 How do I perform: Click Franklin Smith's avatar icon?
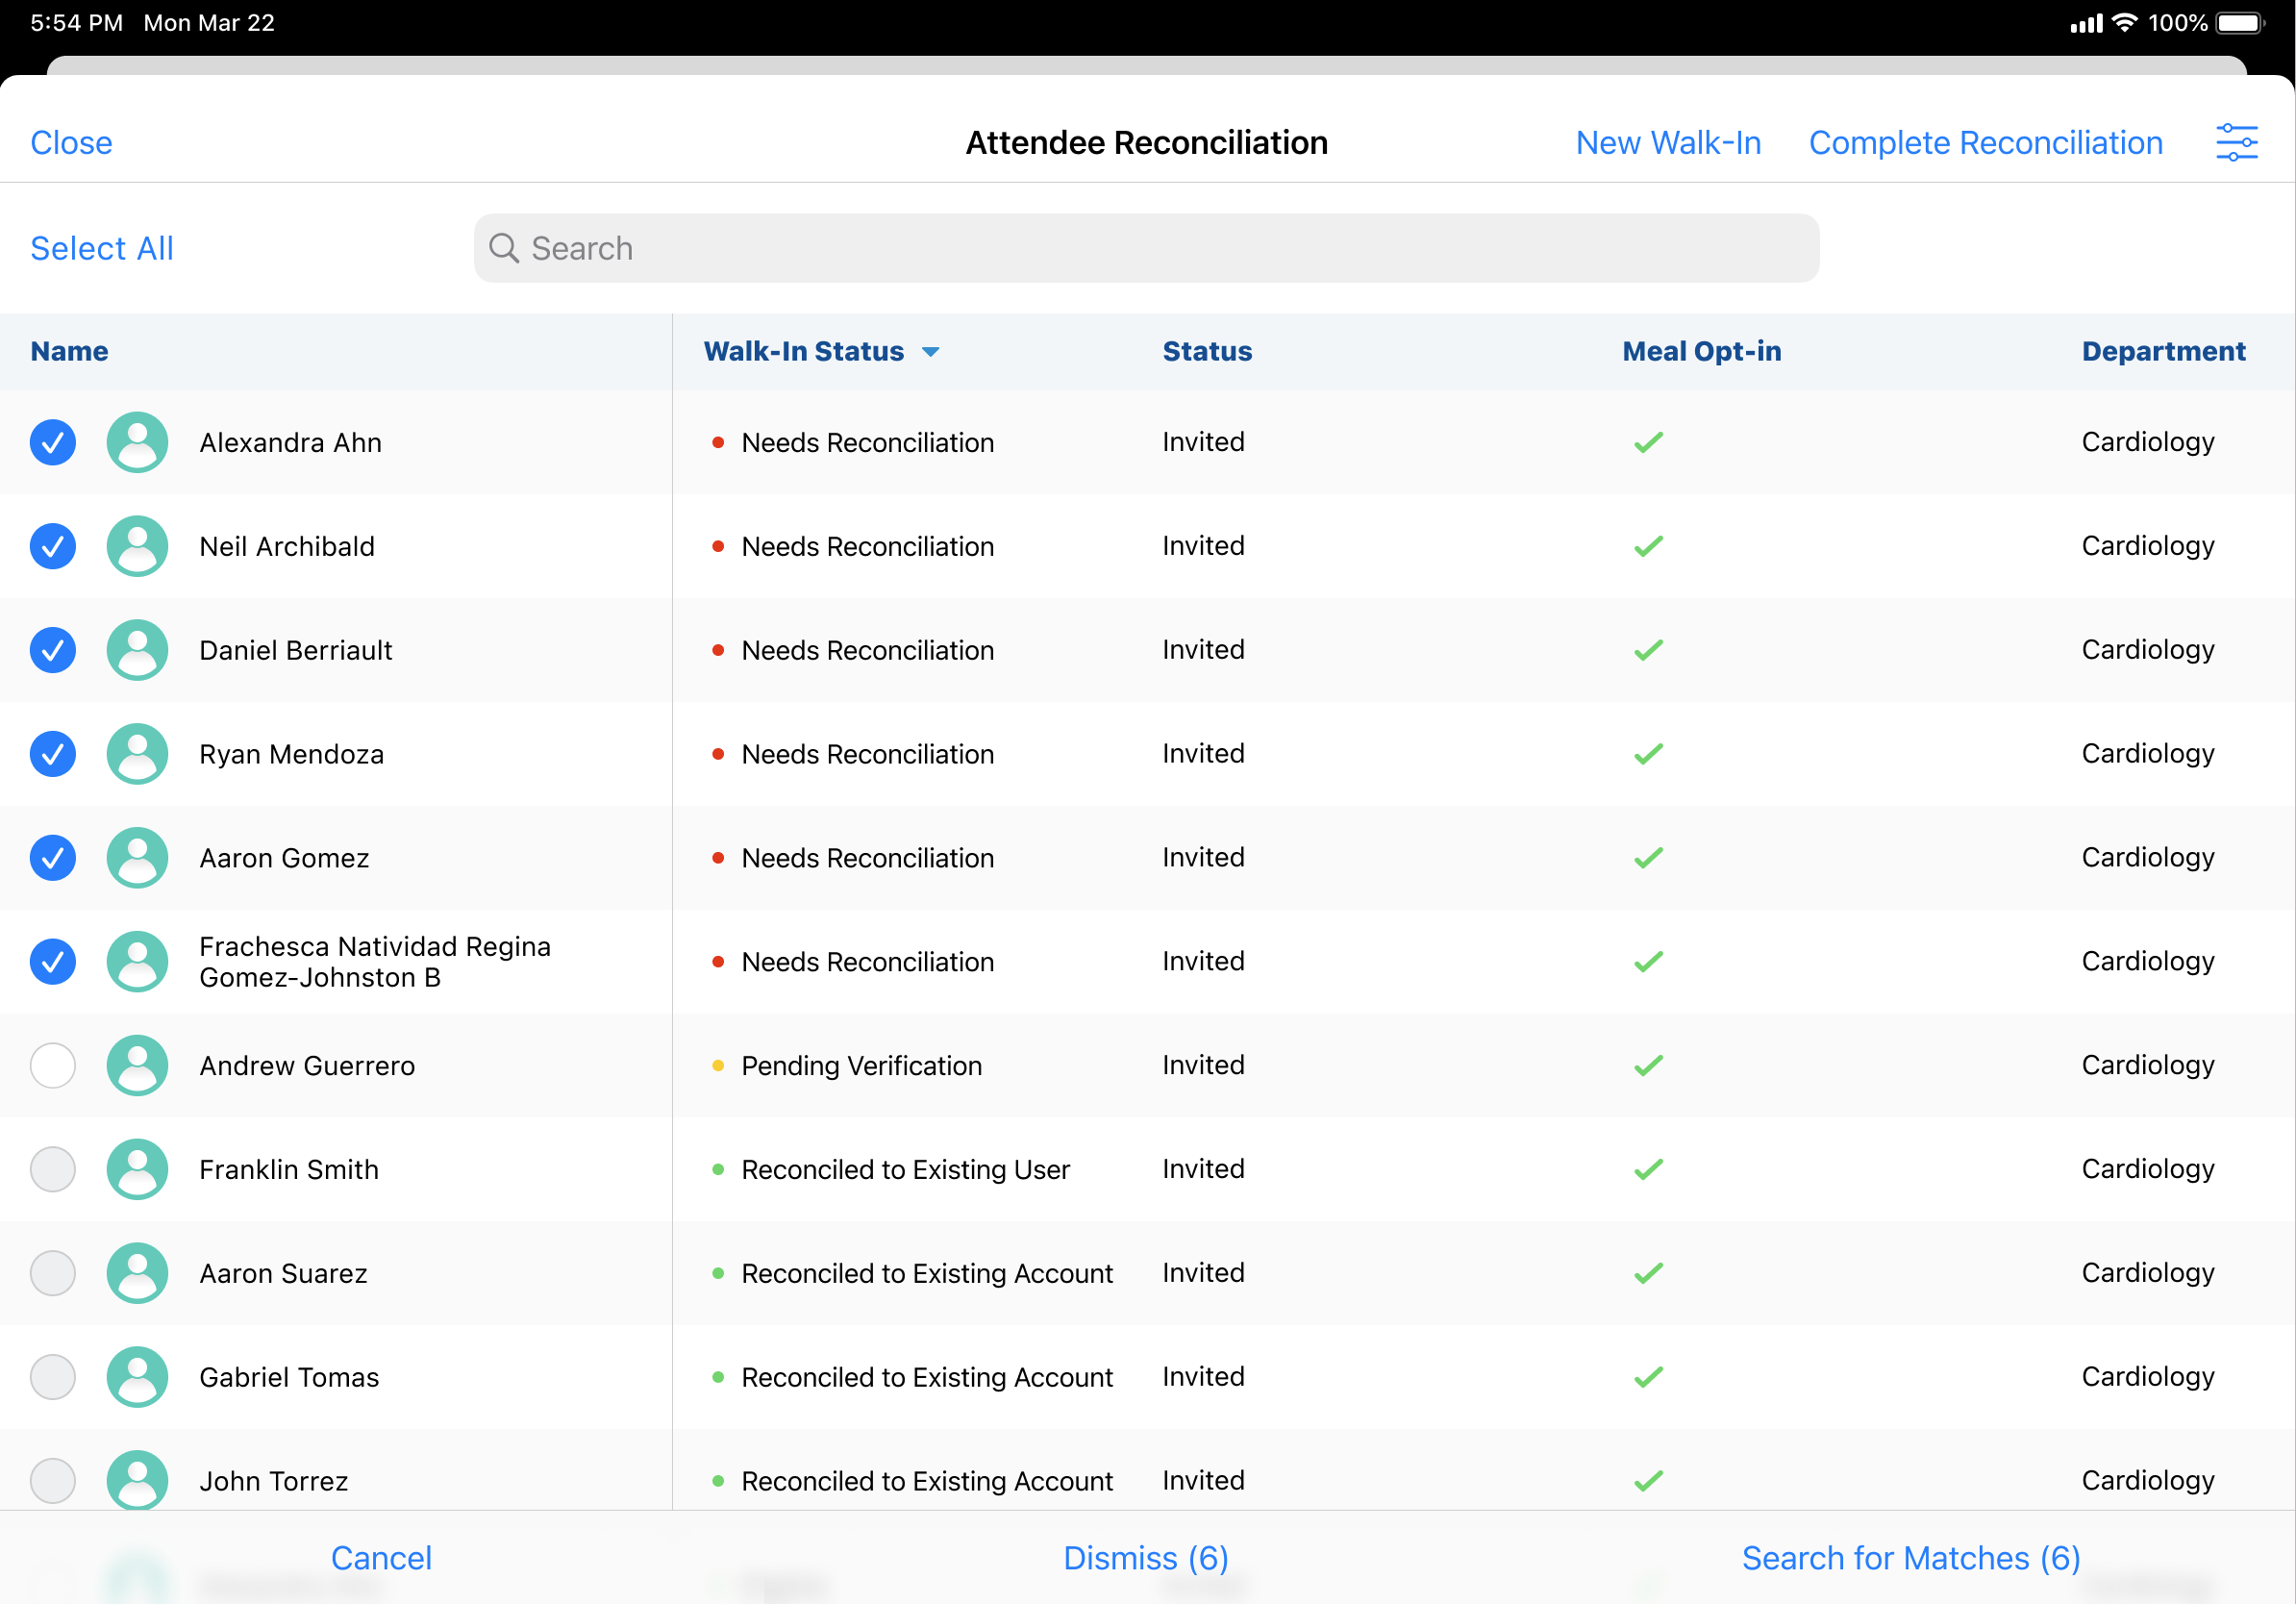(x=137, y=1169)
